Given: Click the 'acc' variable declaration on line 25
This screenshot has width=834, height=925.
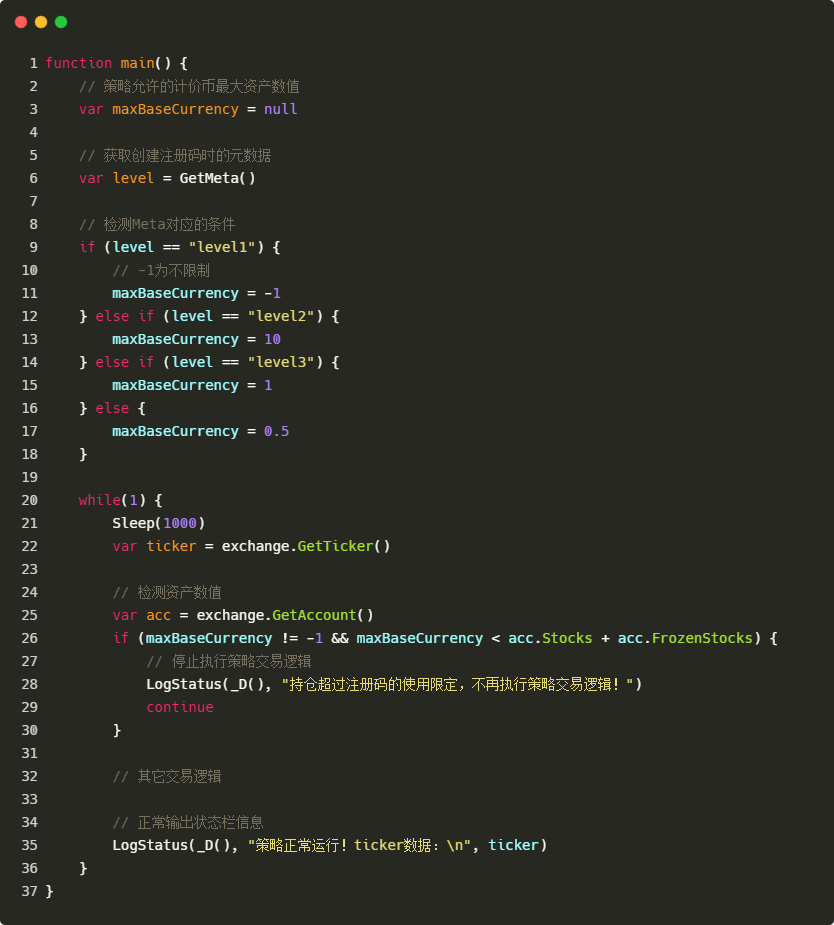Looking at the screenshot, I should point(159,615).
